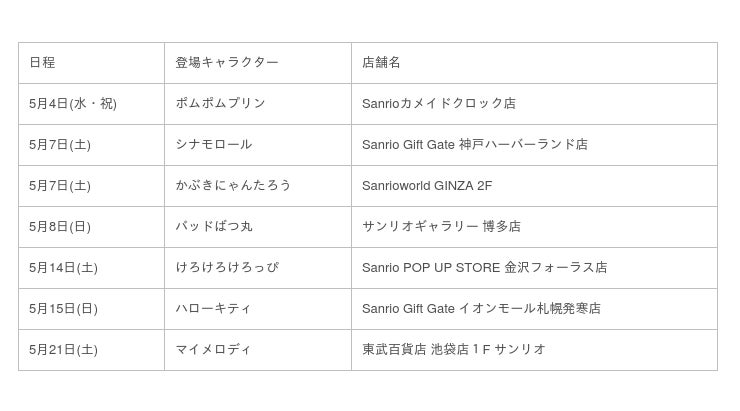This screenshot has height=411, width=740.
Task: Select Sanrio Gift Gate 神戸ハーバーランド店 cell
Action: tap(475, 144)
